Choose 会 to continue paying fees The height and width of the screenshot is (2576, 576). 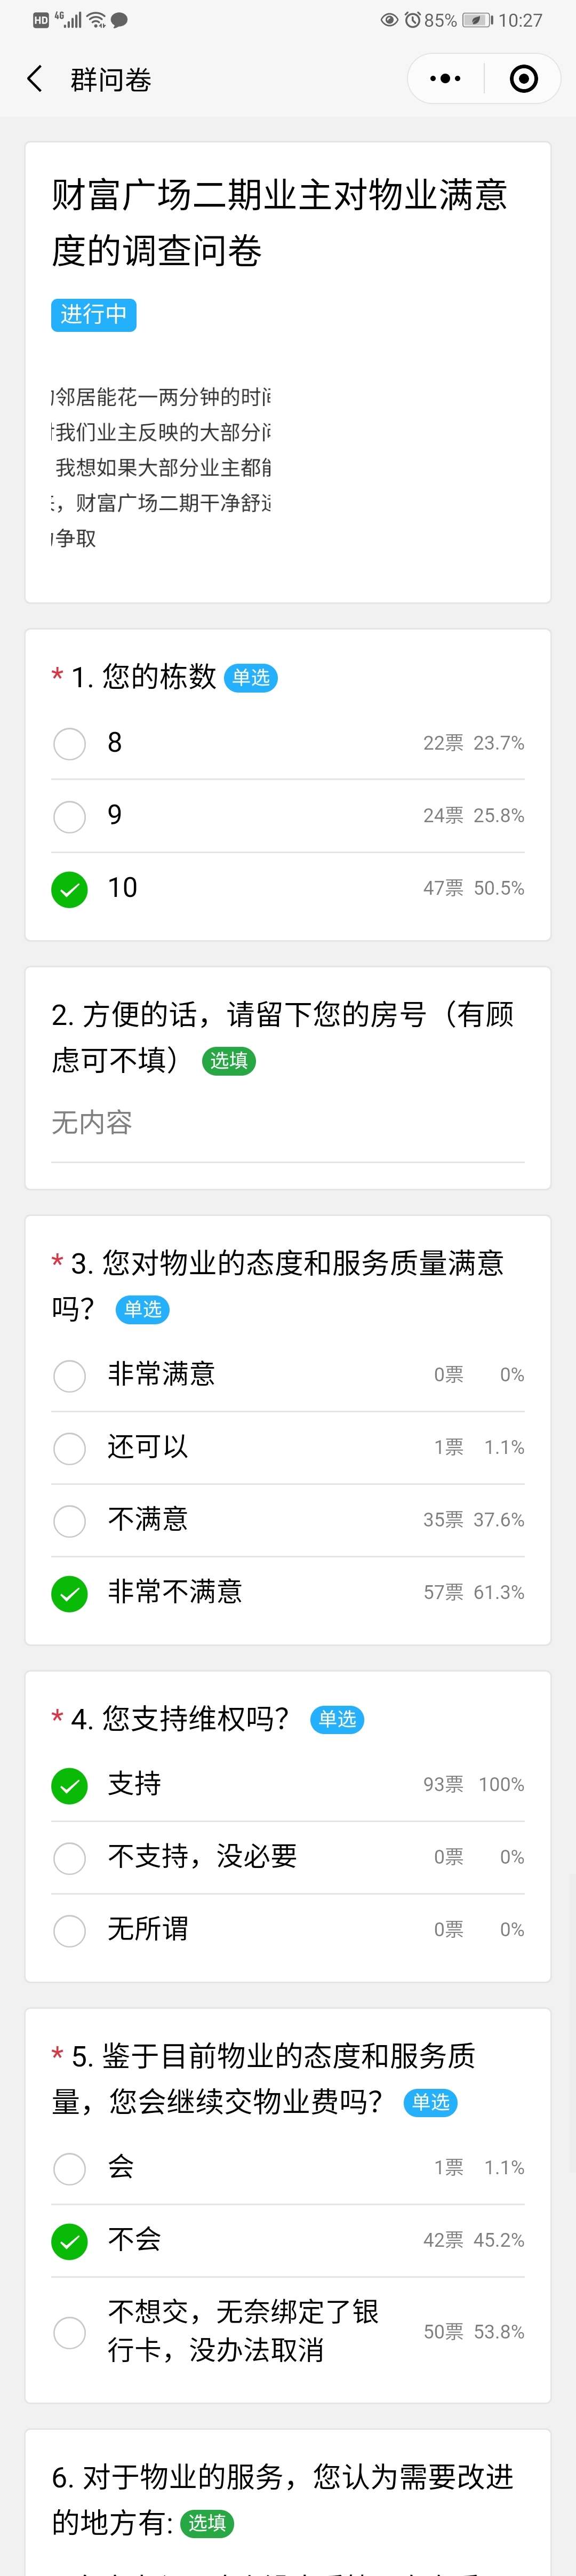(x=288, y=2167)
